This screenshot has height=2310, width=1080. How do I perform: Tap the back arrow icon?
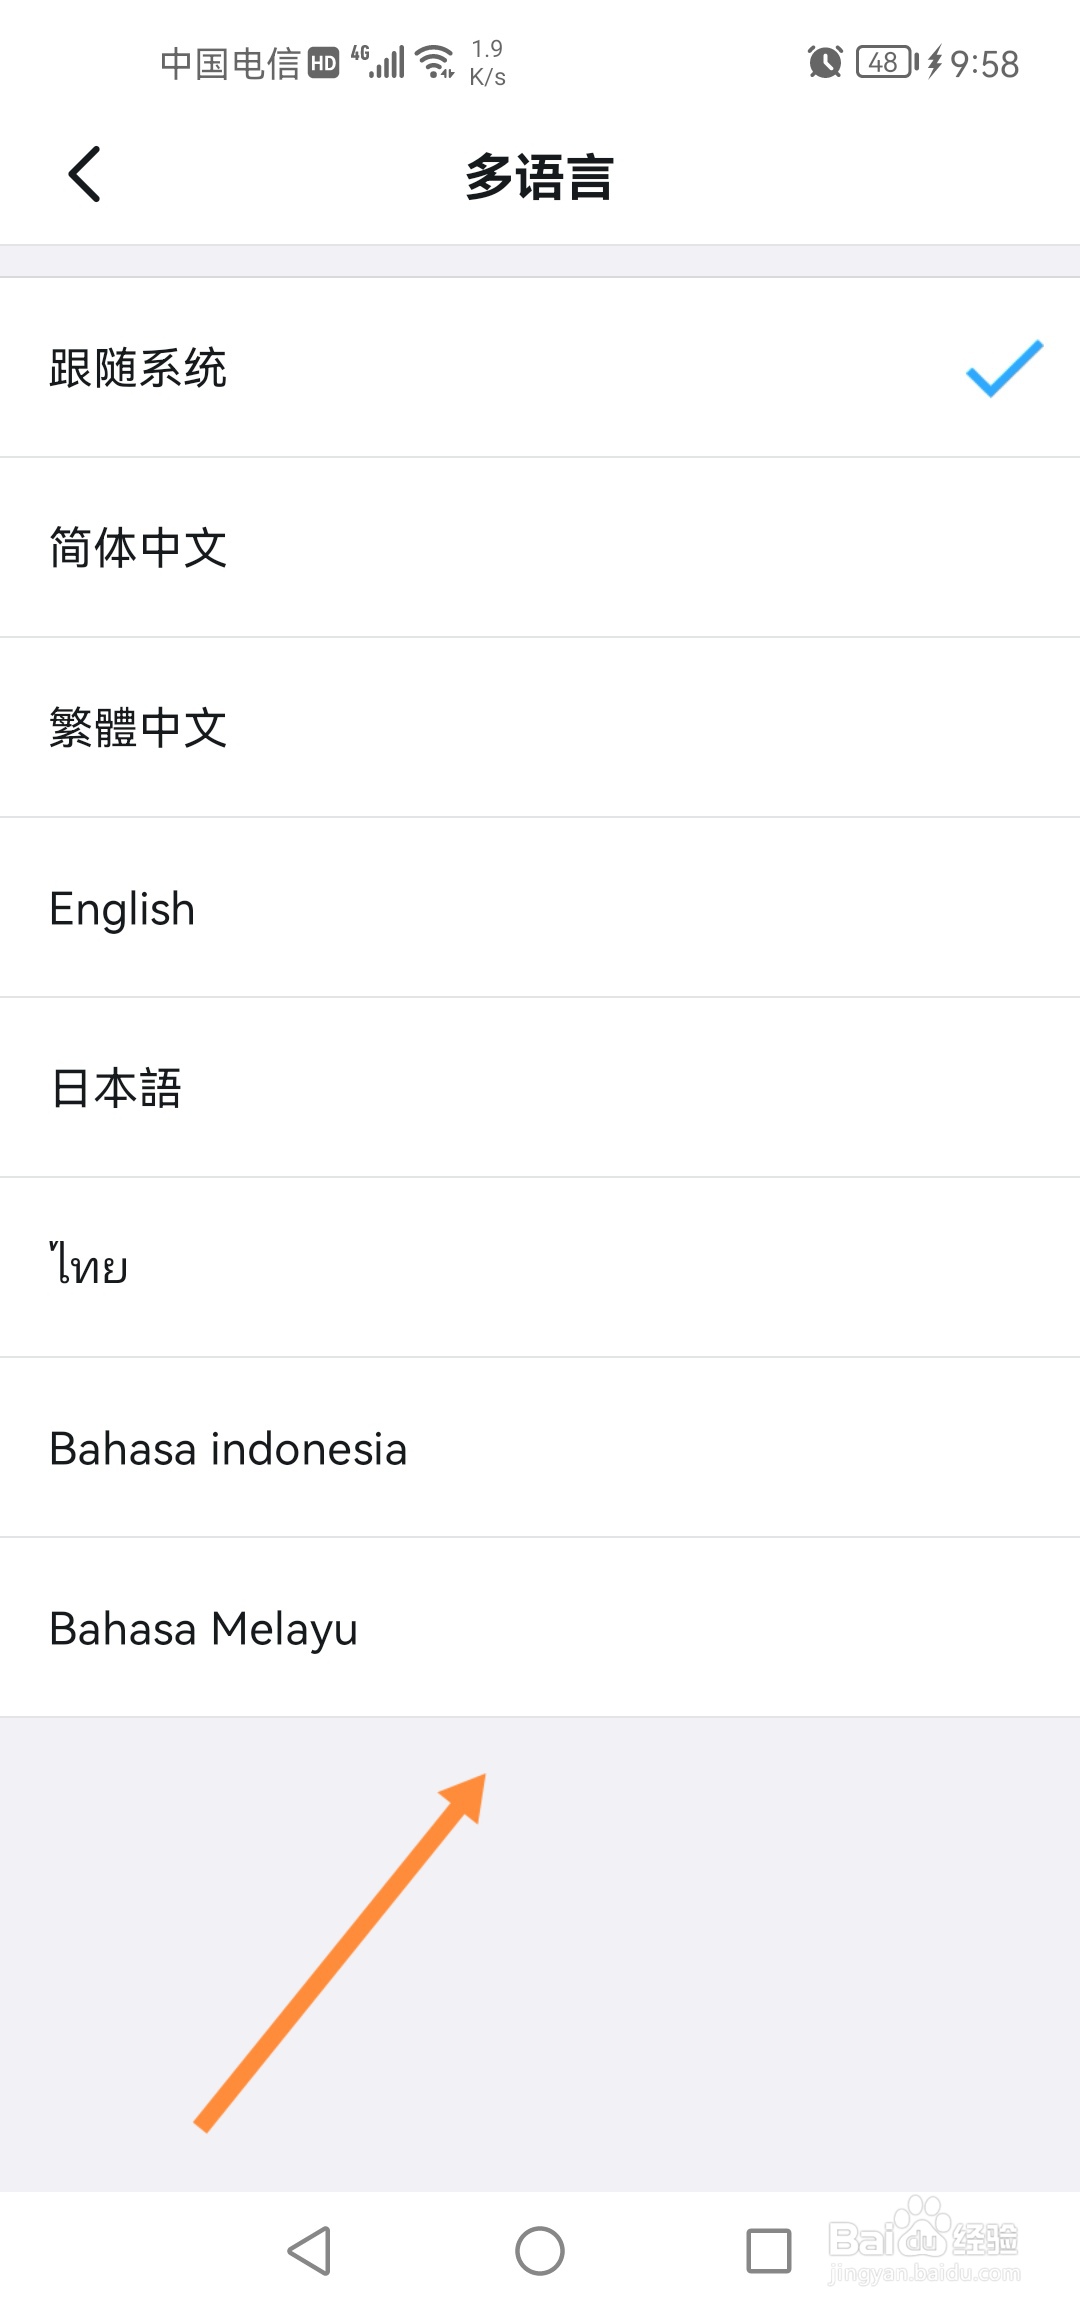pos(85,174)
